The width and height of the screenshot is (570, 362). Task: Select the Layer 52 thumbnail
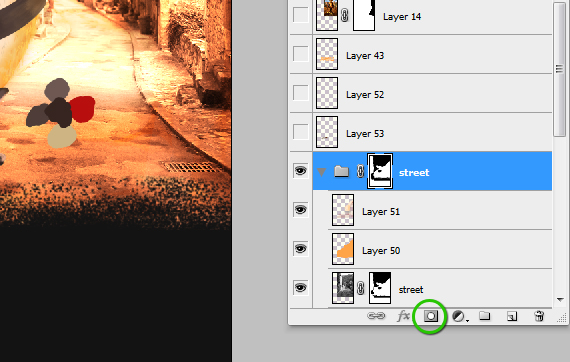click(327, 93)
